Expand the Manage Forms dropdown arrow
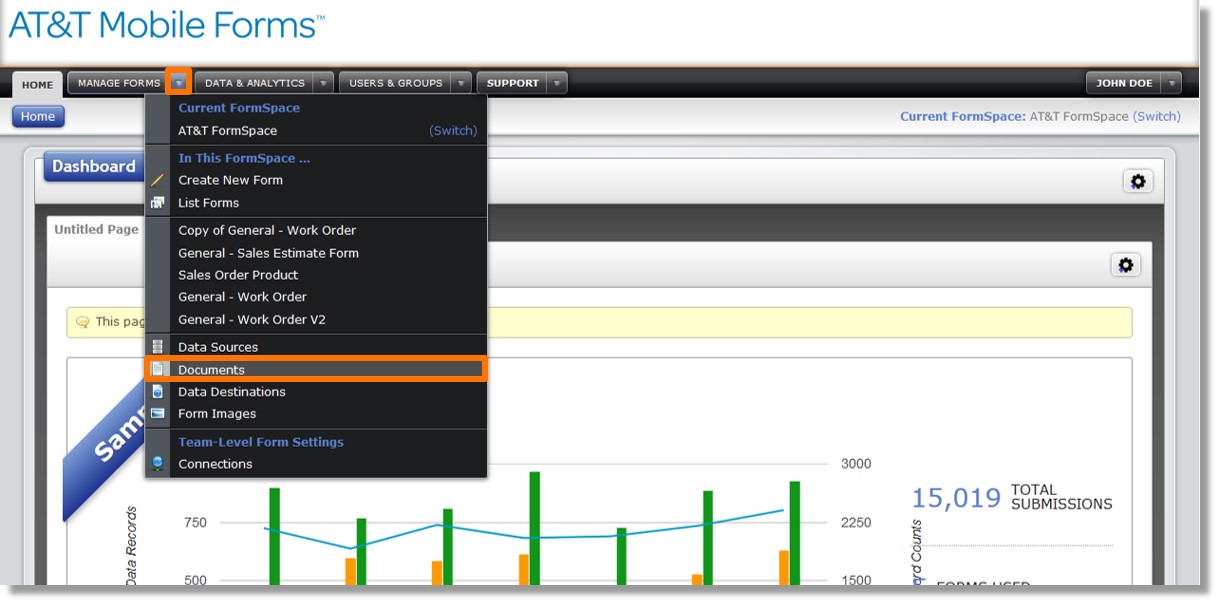The width and height of the screenshot is (1218, 603). (179, 83)
